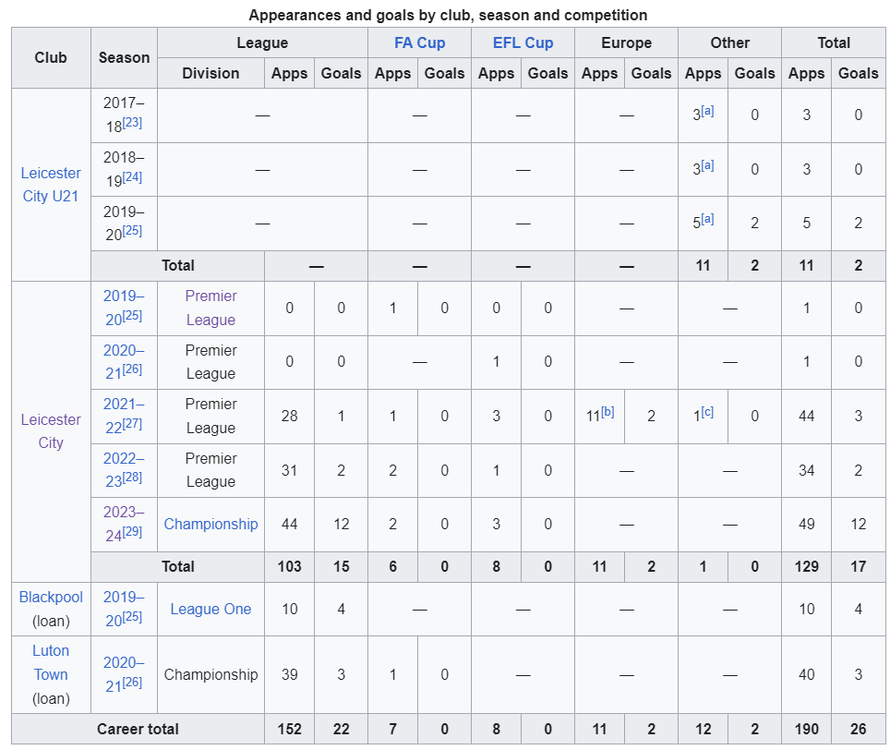Click Luton Town total apps value 40
This screenshot has height=750, width=890.
click(806, 674)
